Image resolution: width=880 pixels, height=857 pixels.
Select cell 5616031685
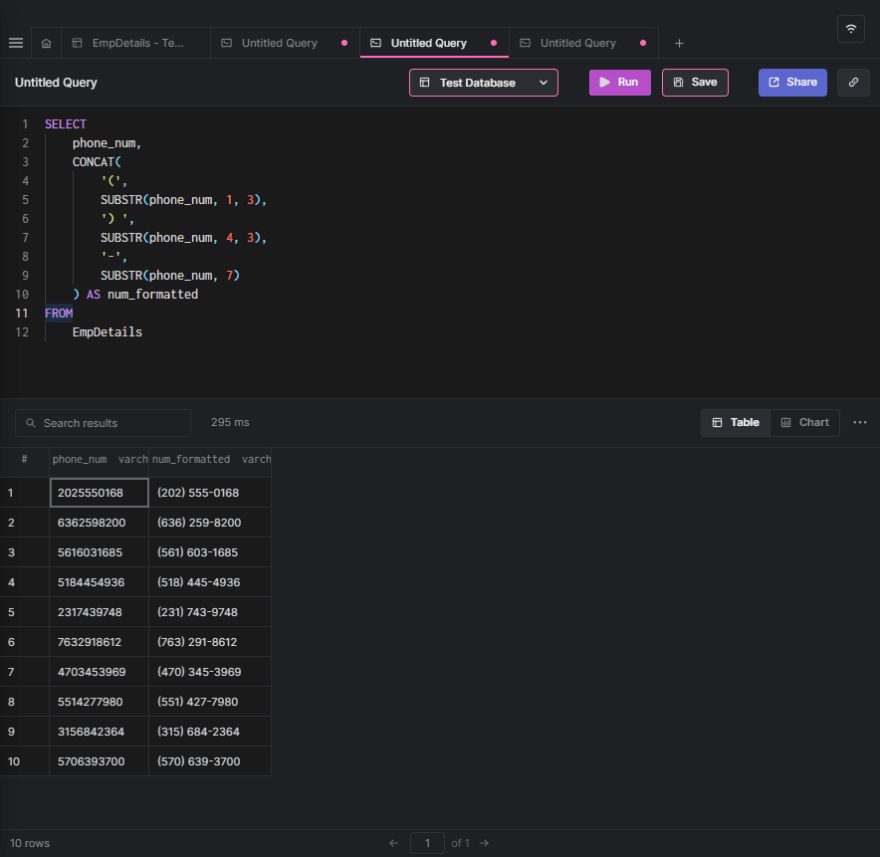point(99,552)
